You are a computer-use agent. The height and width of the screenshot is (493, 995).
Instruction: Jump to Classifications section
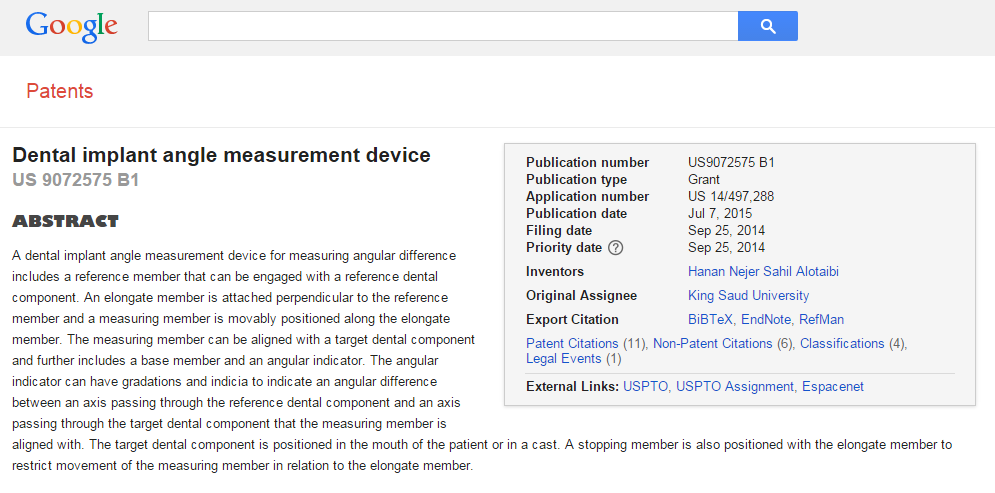point(842,344)
